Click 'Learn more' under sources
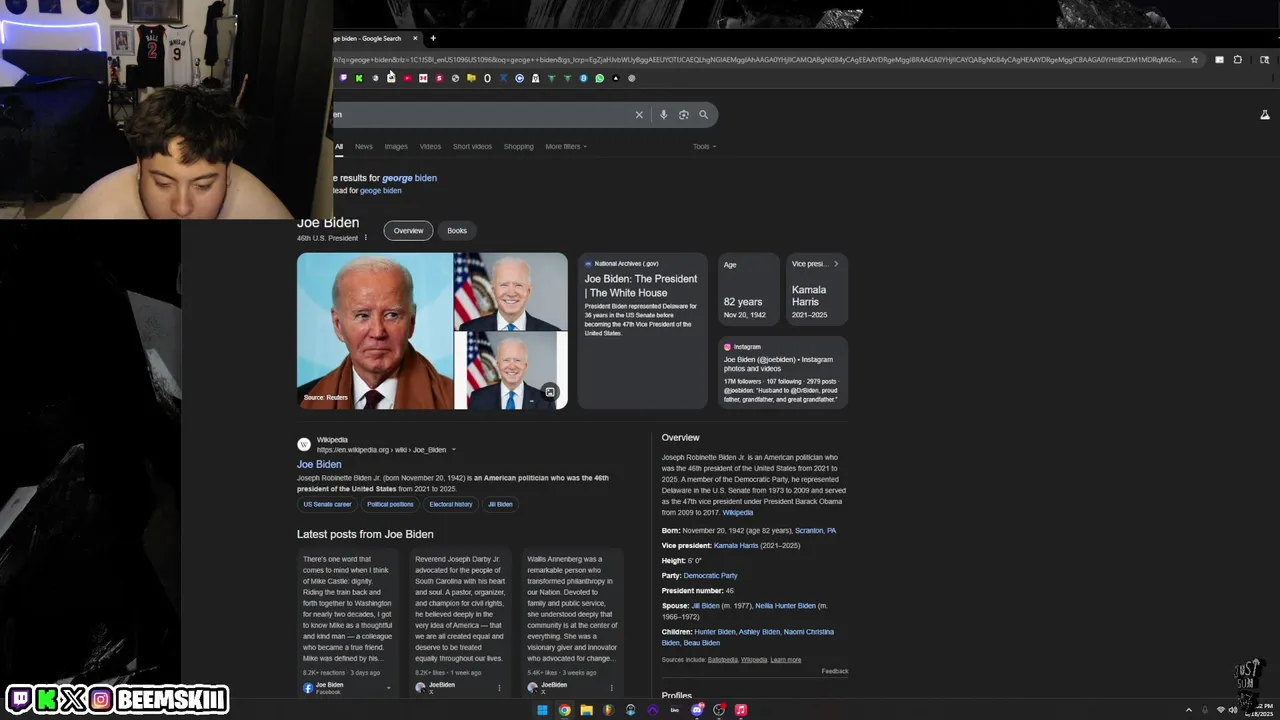This screenshot has width=1280, height=720. pyautogui.click(x=785, y=660)
